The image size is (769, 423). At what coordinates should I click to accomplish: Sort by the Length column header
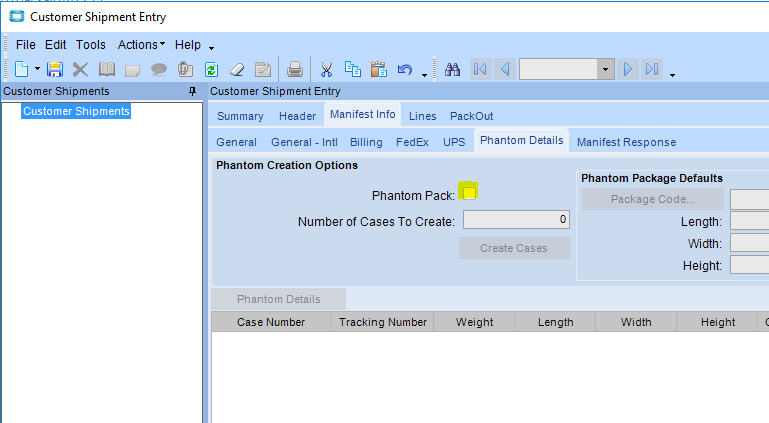555,322
